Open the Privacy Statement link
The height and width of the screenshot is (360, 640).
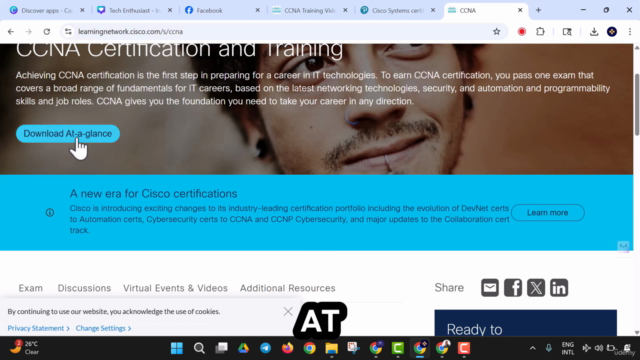tap(38, 328)
